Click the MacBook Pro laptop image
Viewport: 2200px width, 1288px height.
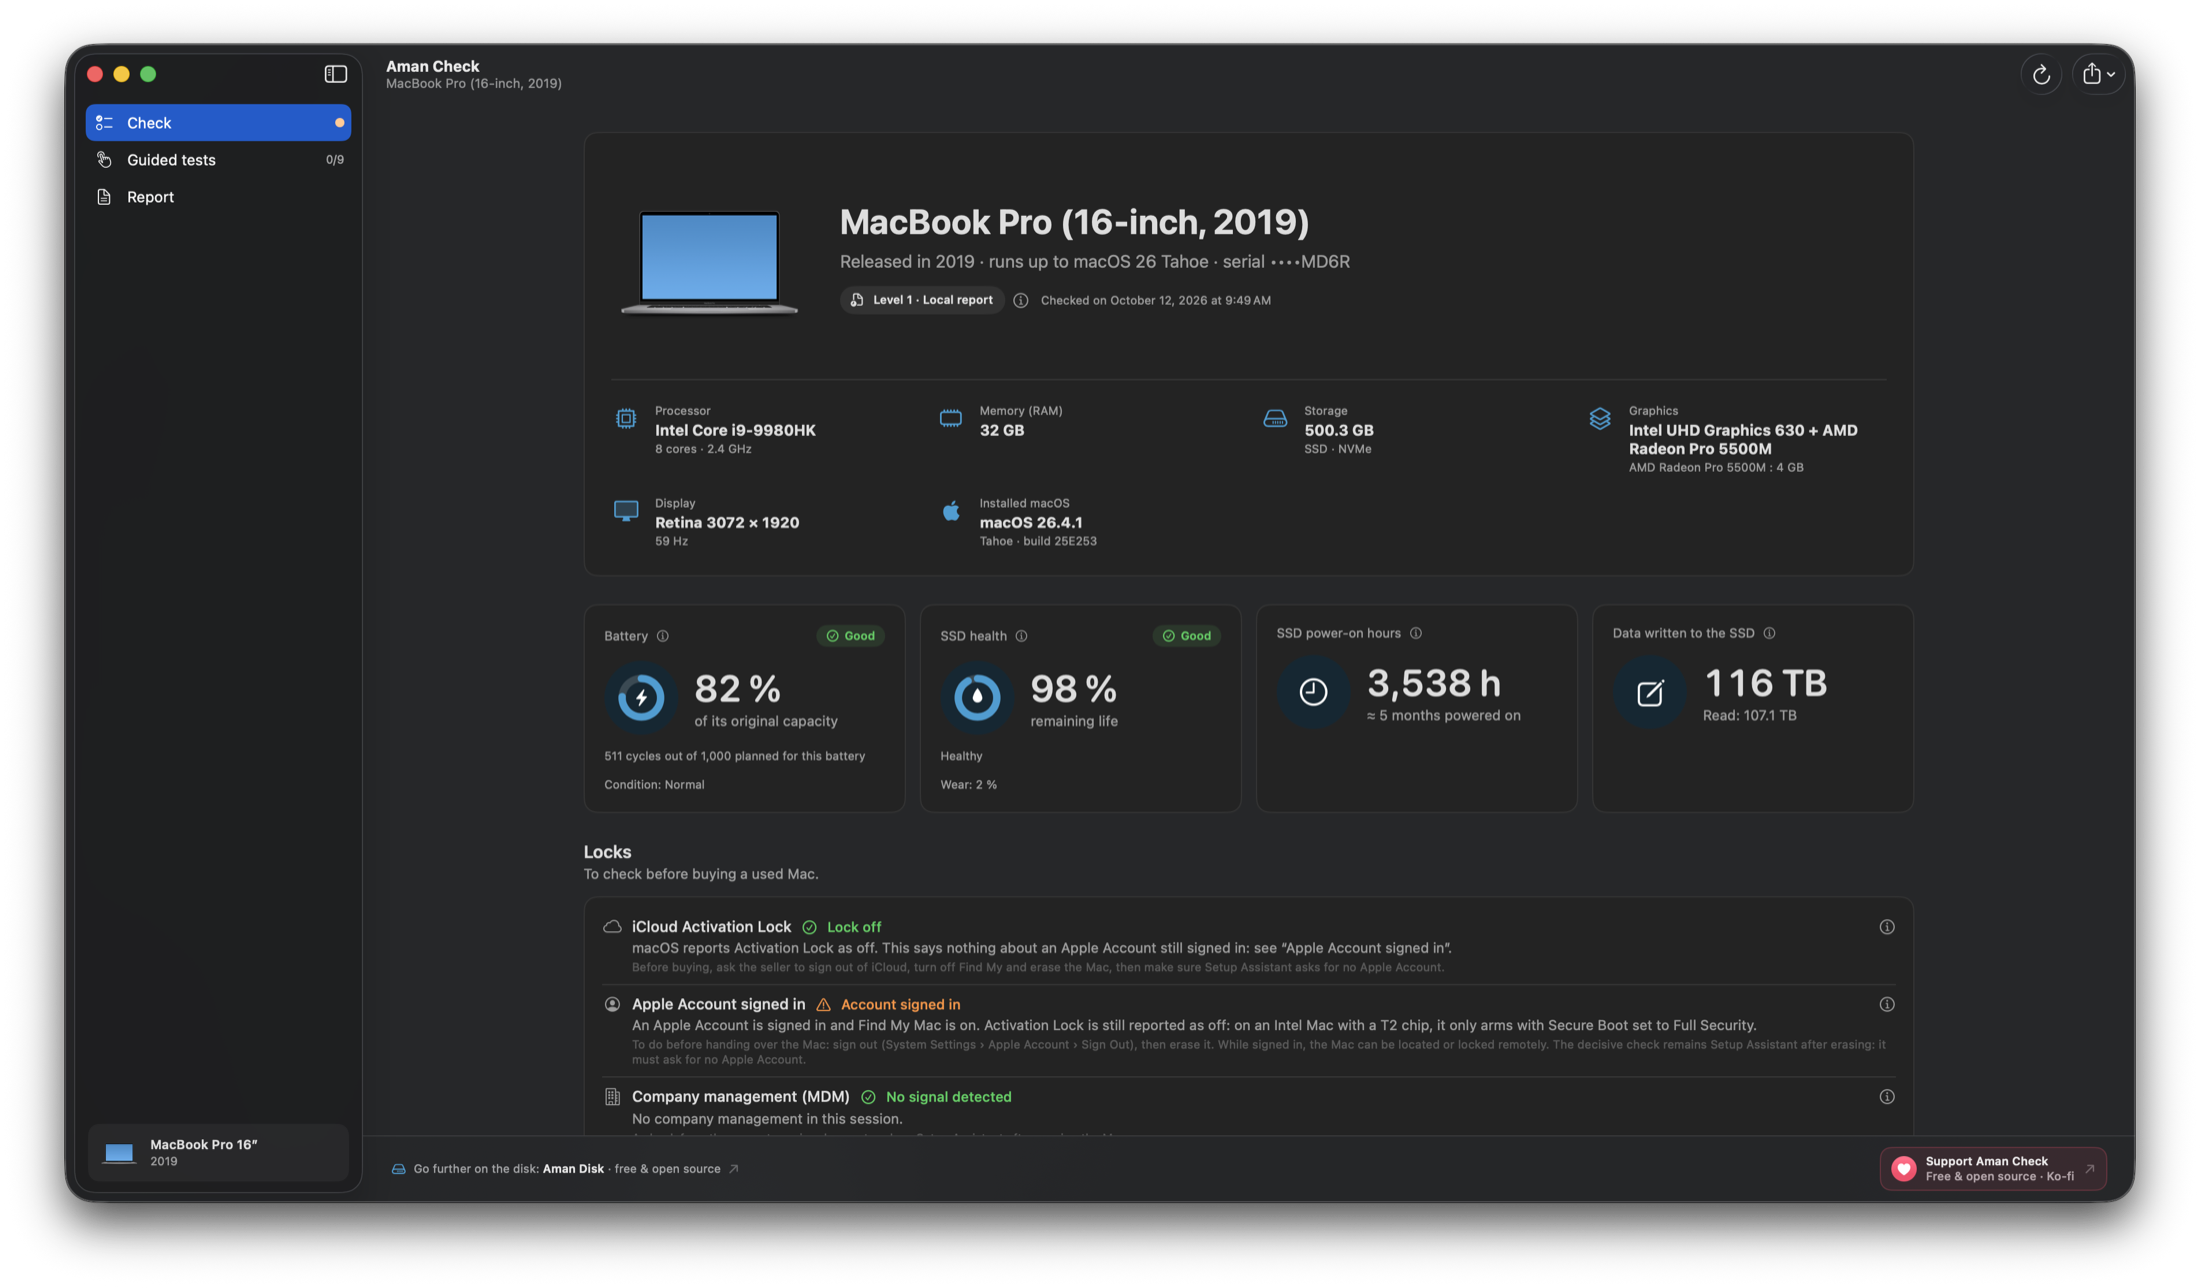(709, 262)
